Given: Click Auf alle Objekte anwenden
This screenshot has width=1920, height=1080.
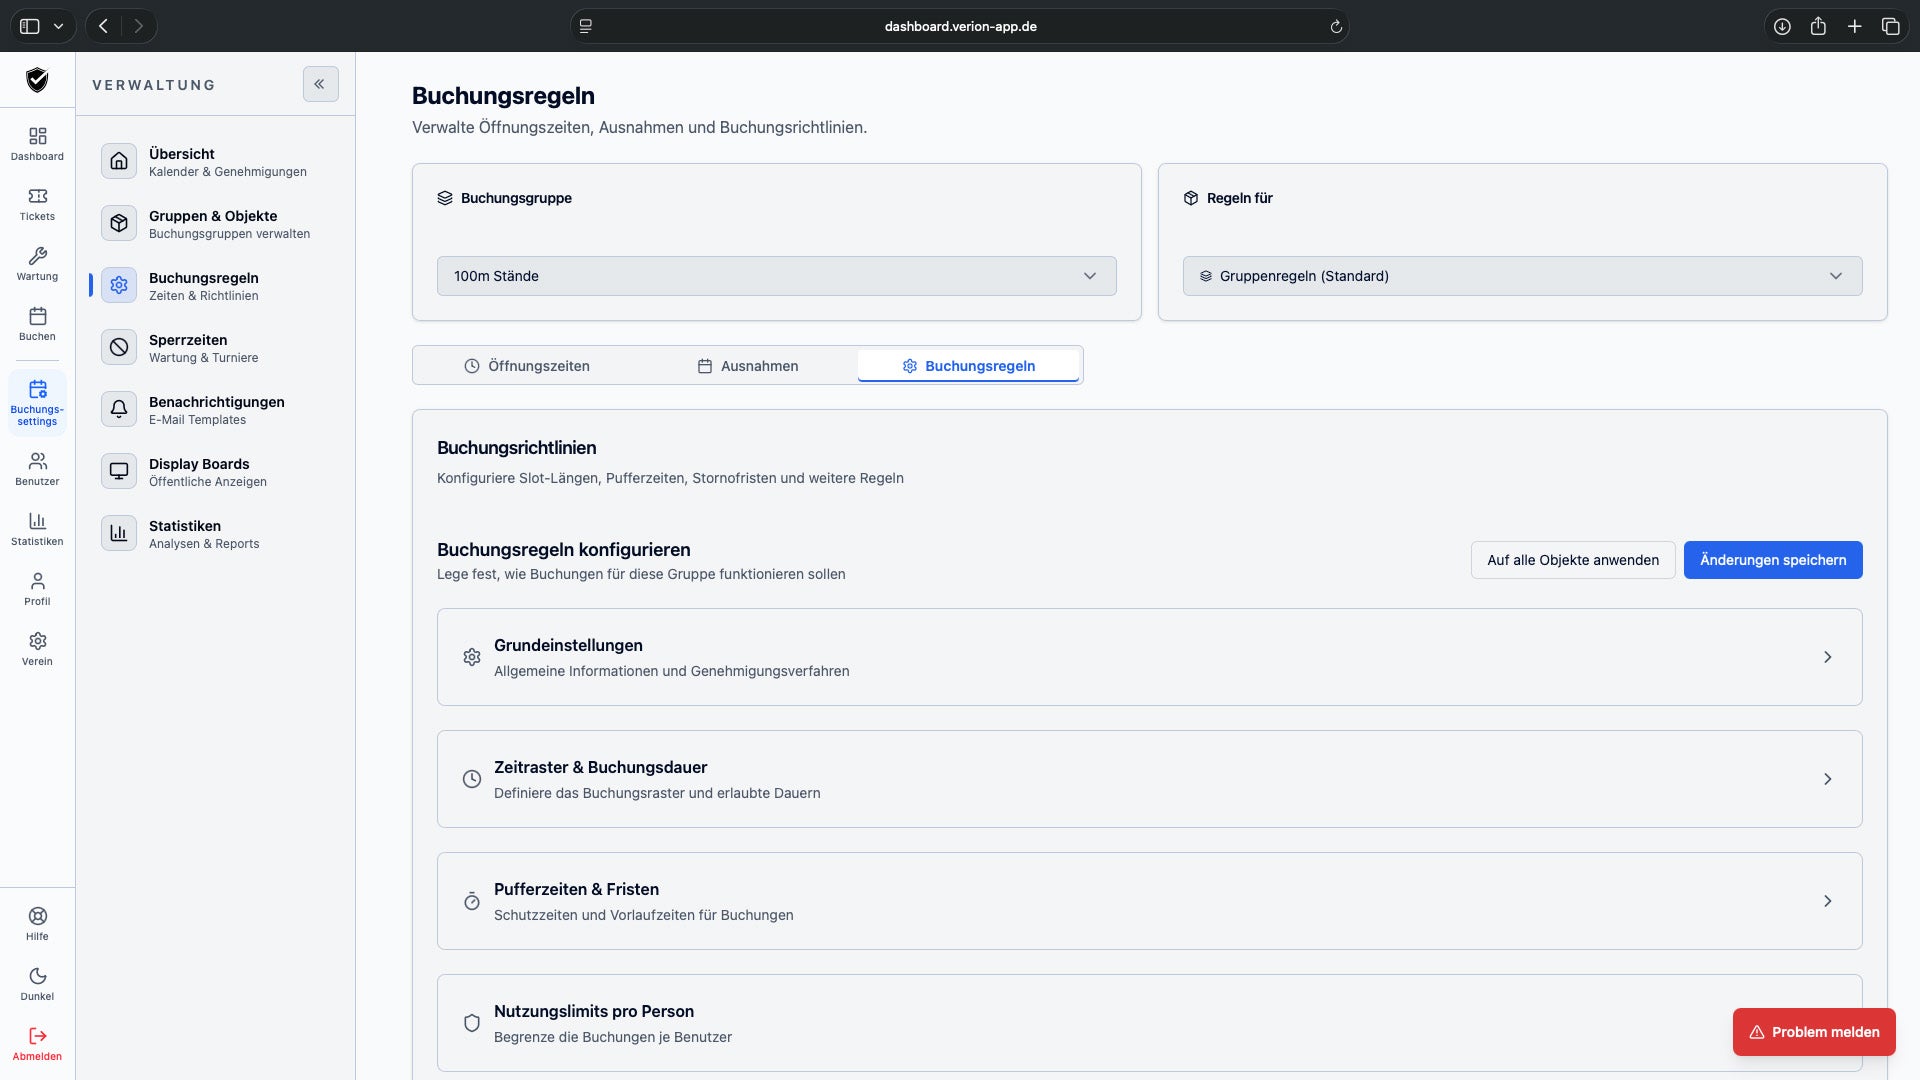Looking at the screenshot, I should 1573,560.
